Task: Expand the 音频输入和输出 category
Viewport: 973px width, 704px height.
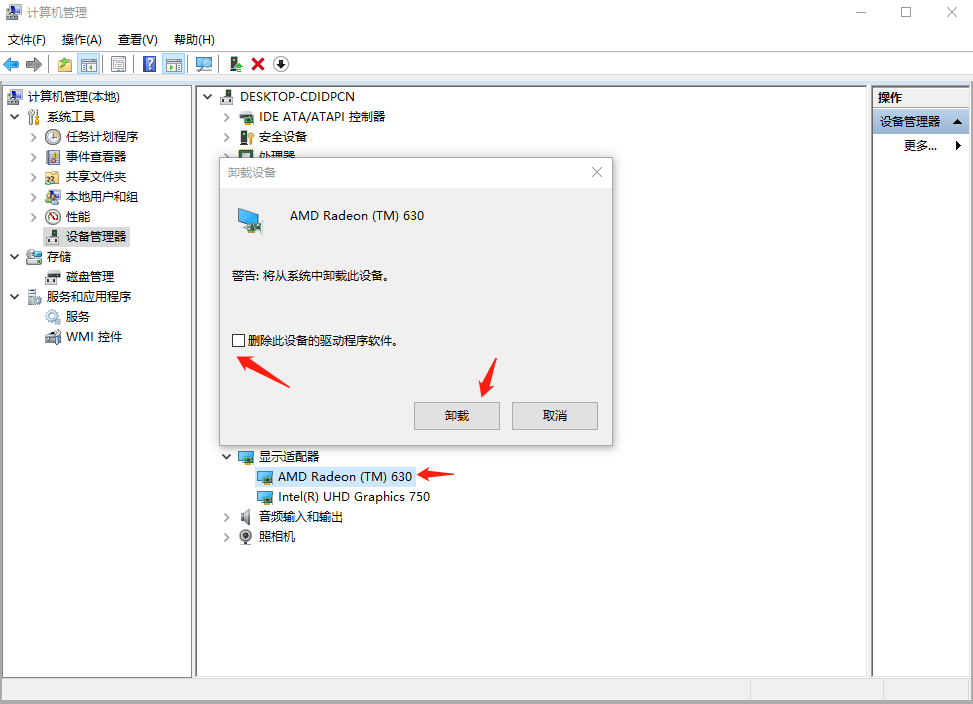Action: 227,517
